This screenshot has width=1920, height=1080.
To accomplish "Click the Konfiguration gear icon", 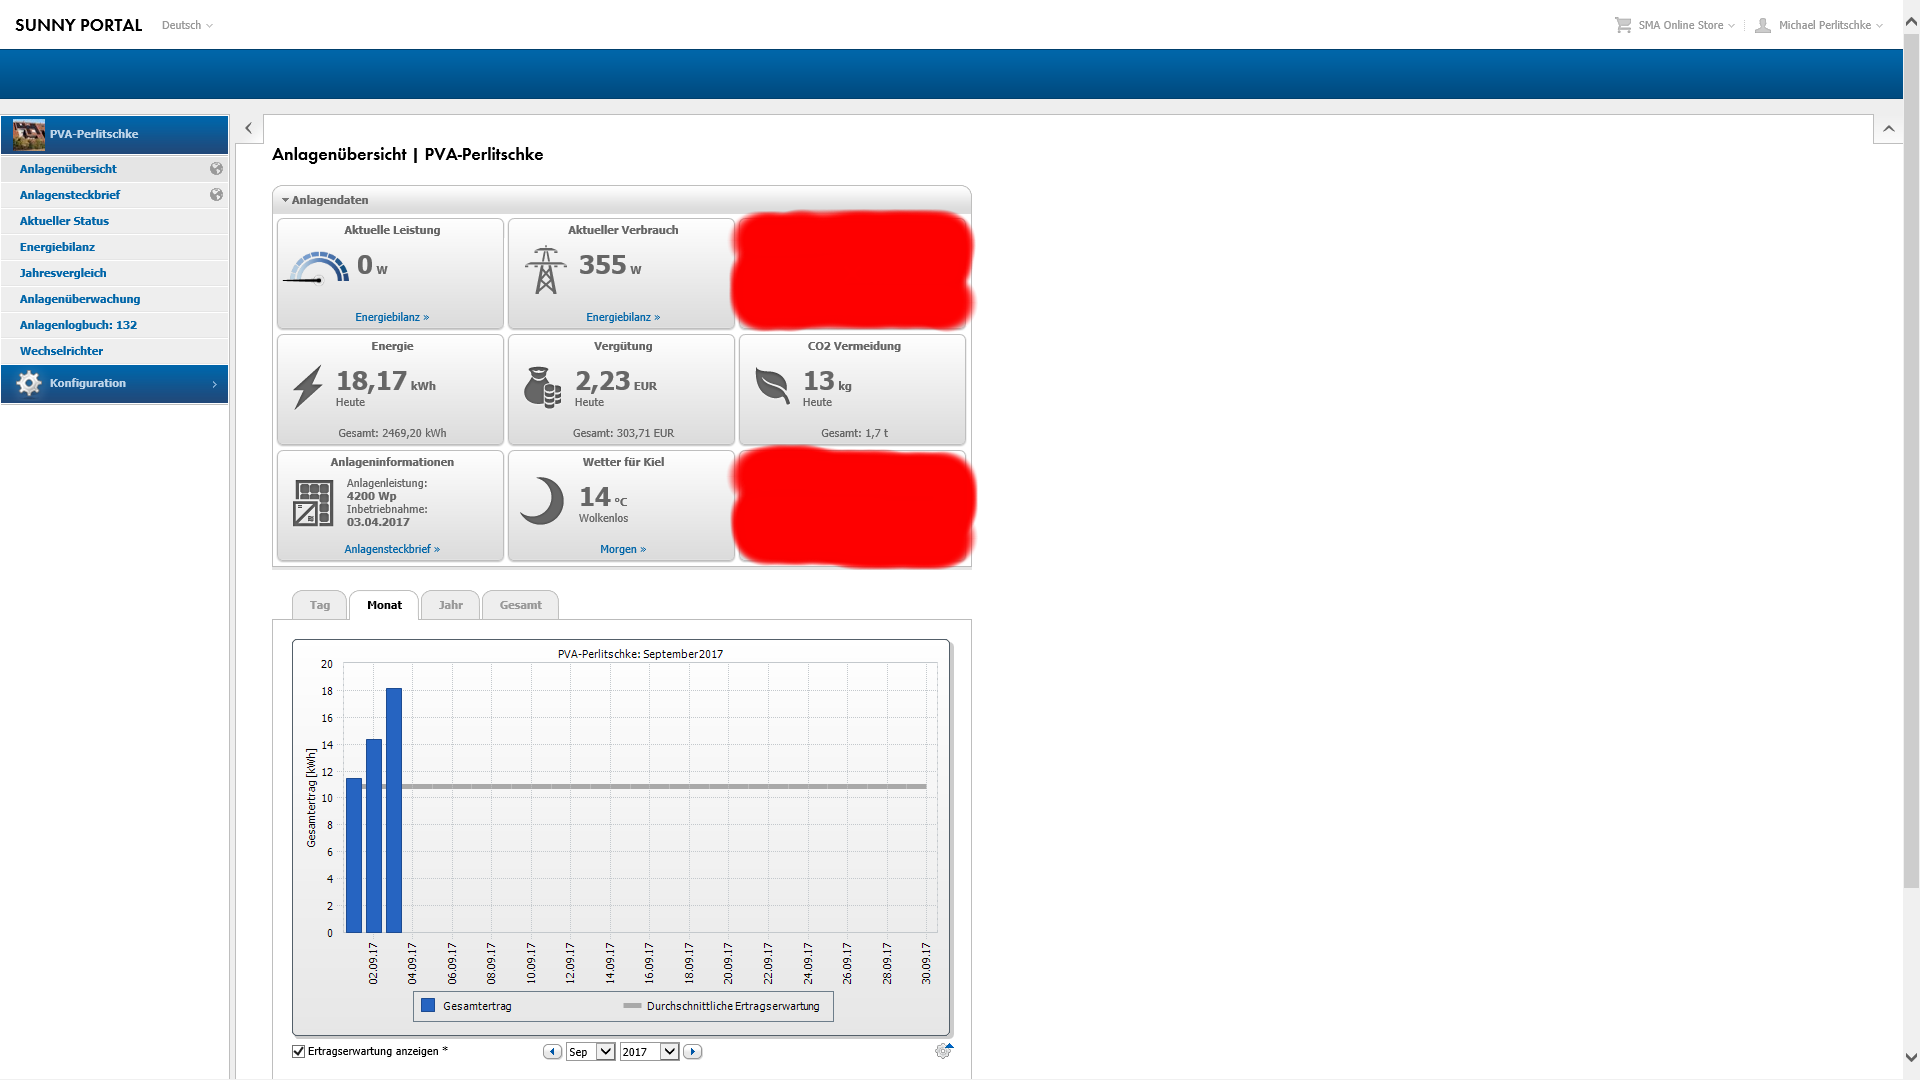I will [x=29, y=384].
